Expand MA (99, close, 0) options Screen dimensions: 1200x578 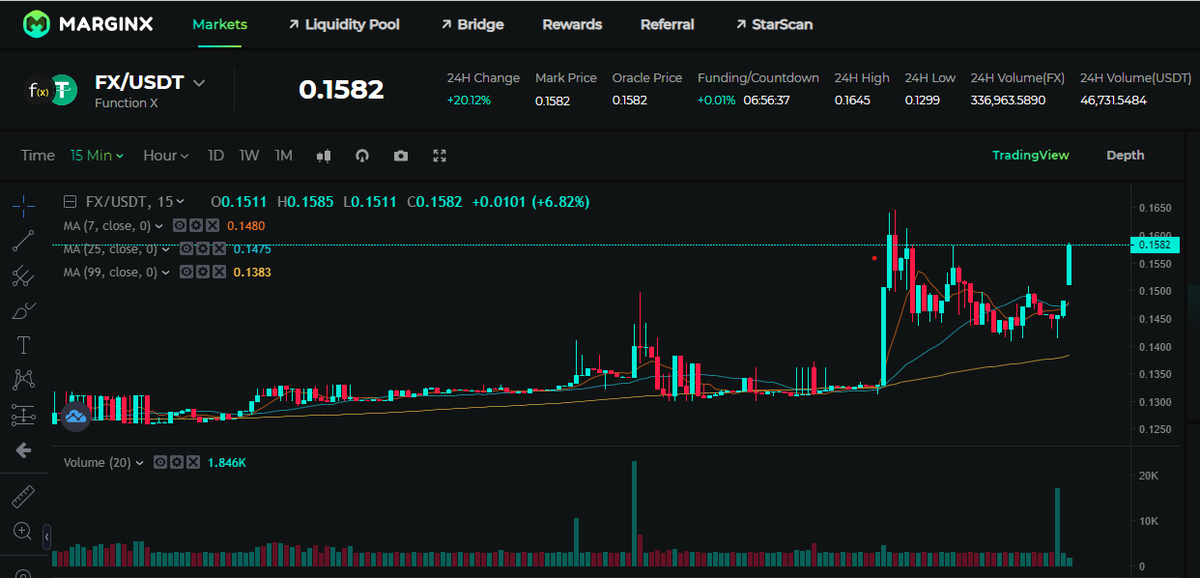(167, 272)
